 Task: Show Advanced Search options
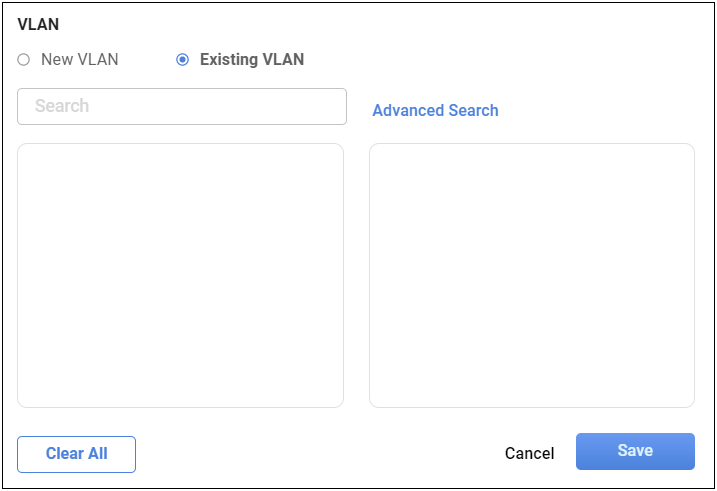click(435, 111)
